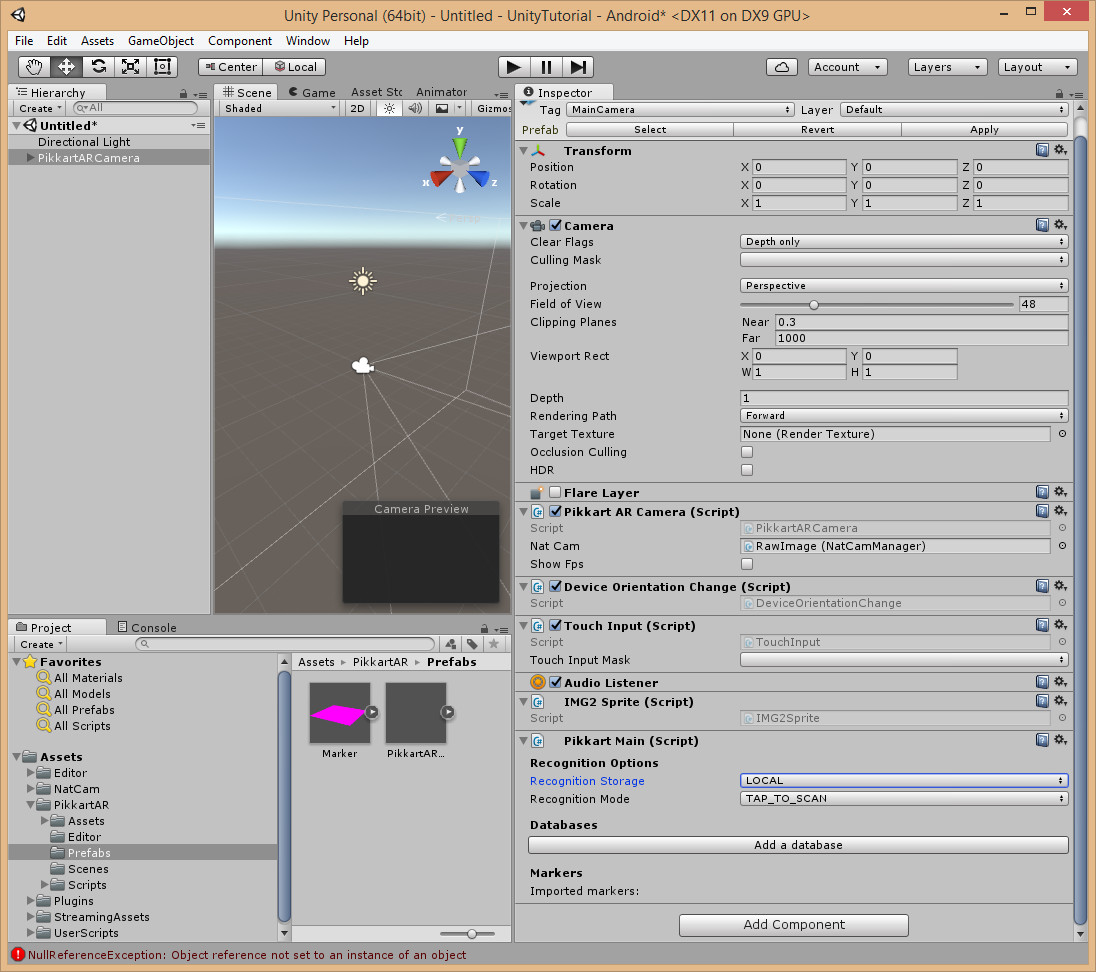Select the Hand tool in toolbar
The width and height of the screenshot is (1096, 972).
[x=34, y=67]
